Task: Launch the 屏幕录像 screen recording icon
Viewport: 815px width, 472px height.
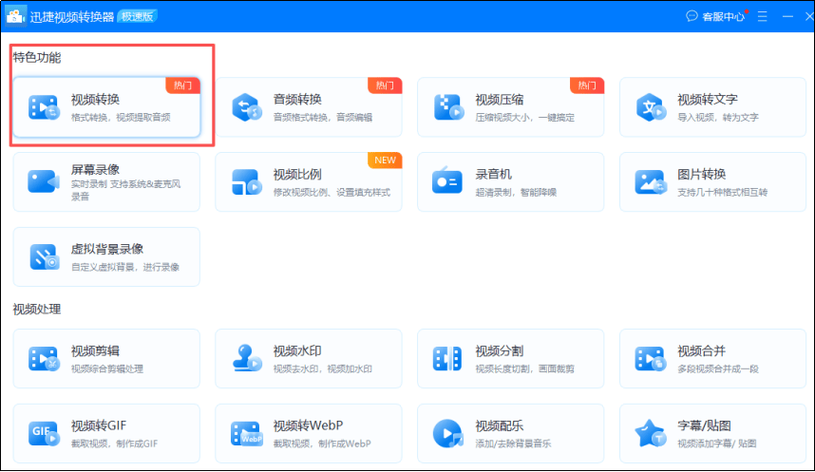Action: pos(44,181)
